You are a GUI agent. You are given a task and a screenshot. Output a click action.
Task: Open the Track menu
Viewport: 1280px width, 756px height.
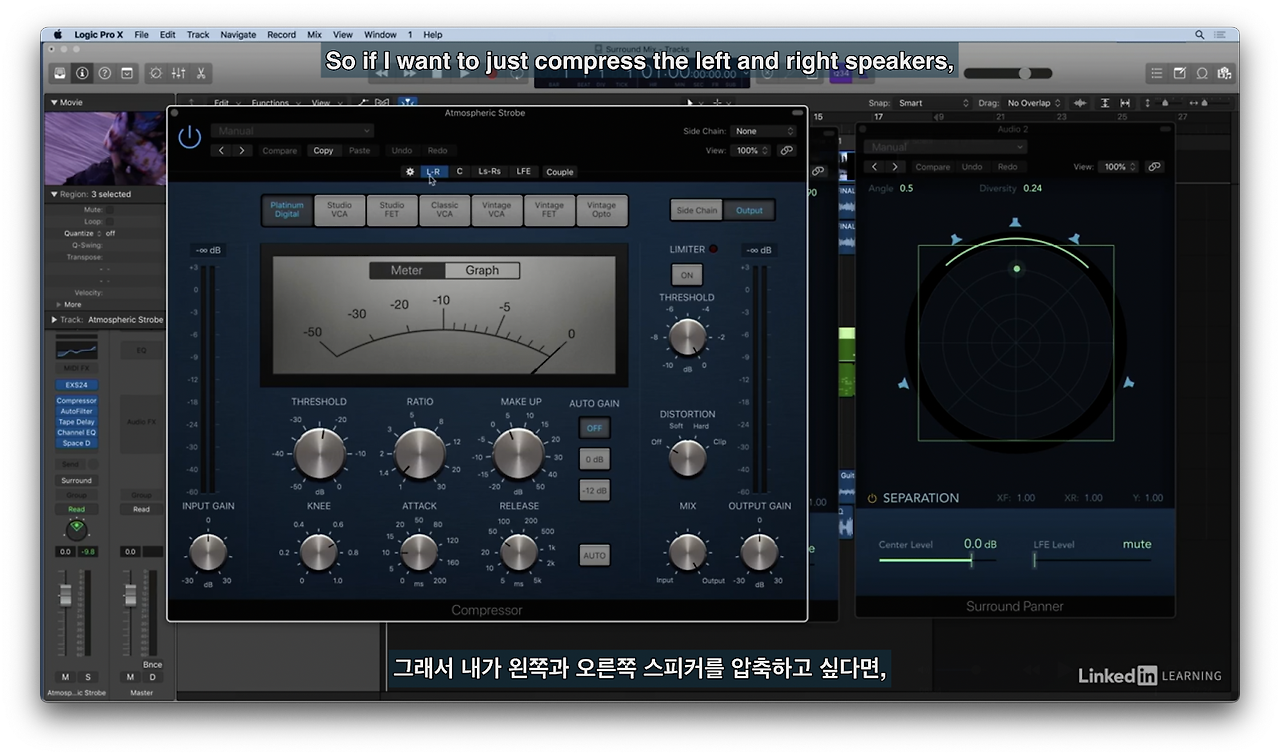198,35
